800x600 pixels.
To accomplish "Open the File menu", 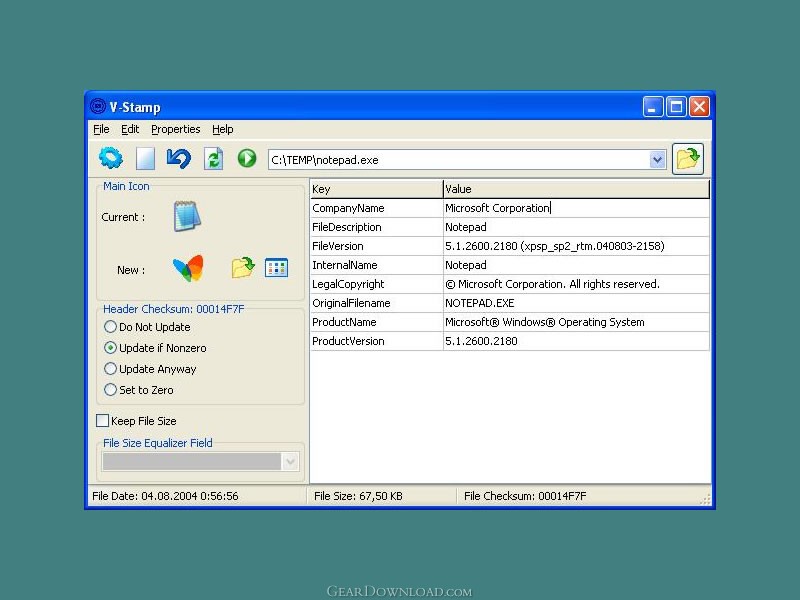I will pos(101,129).
